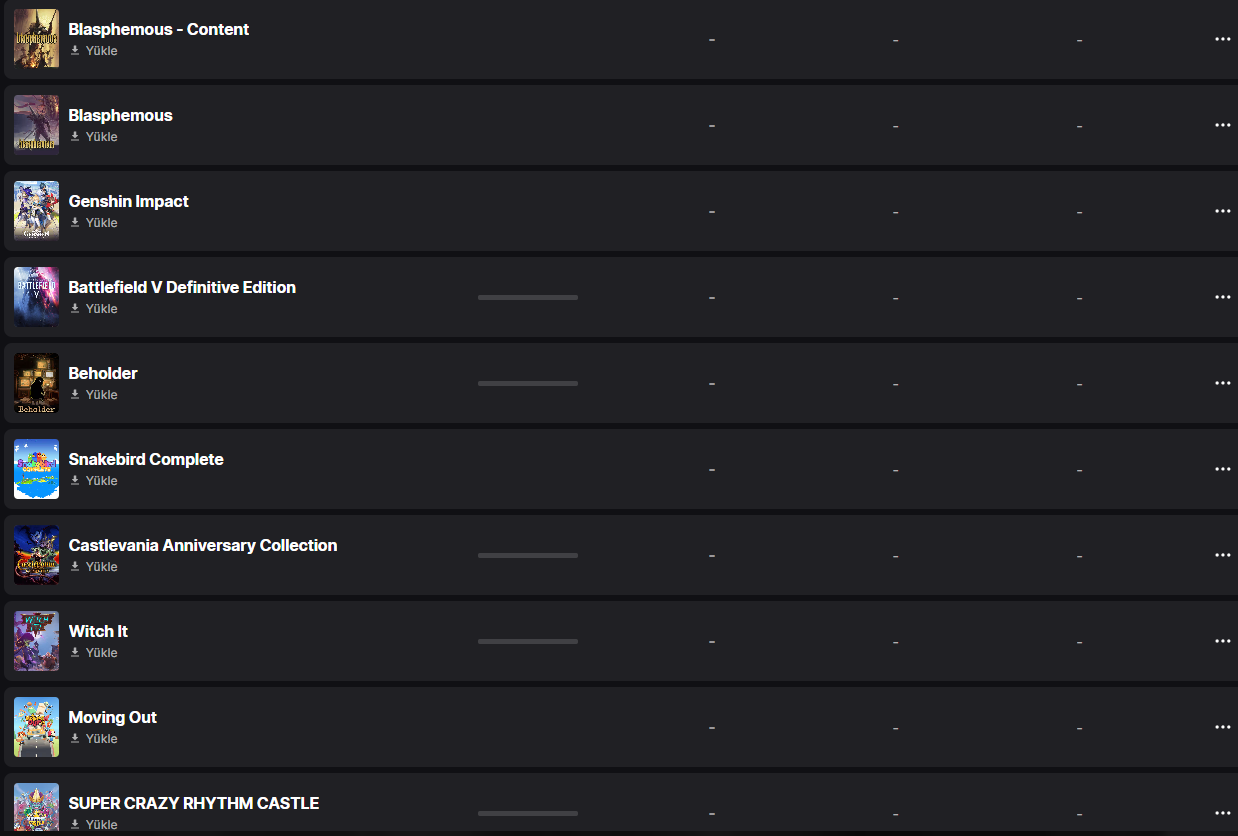1238x836 pixels.
Task: Open three-dot menu for Moving Out
Action: point(1222,727)
